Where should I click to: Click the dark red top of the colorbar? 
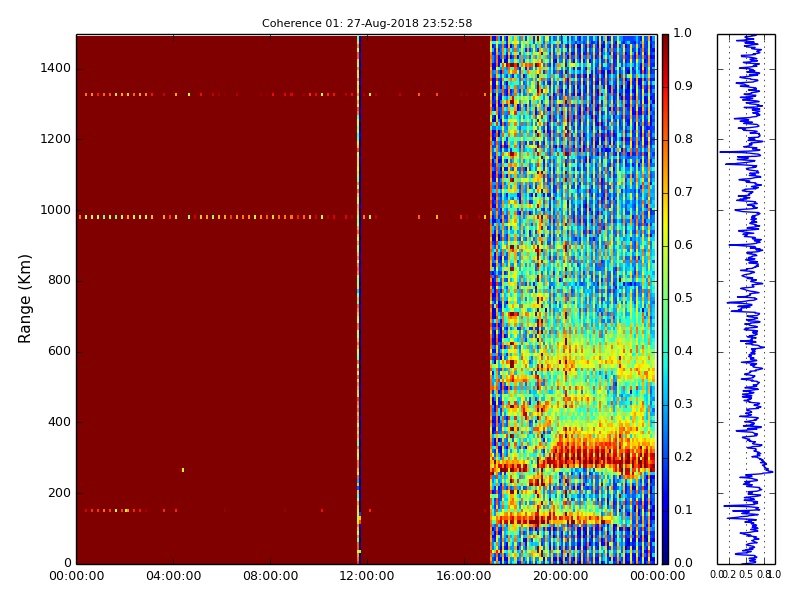pyautogui.click(x=665, y=43)
